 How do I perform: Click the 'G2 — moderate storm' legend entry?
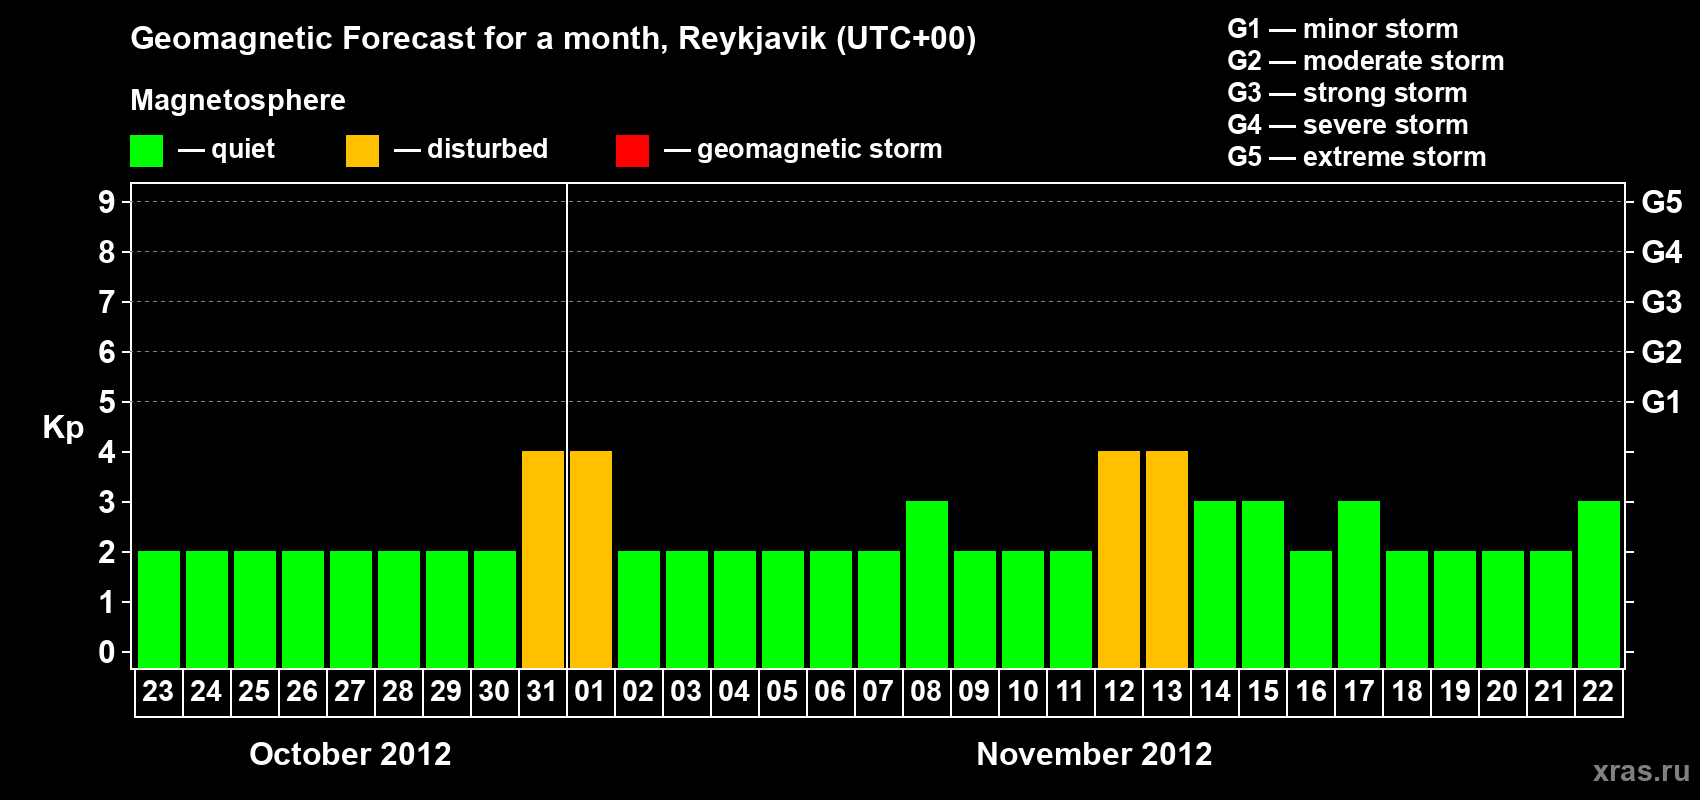coord(1366,61)
